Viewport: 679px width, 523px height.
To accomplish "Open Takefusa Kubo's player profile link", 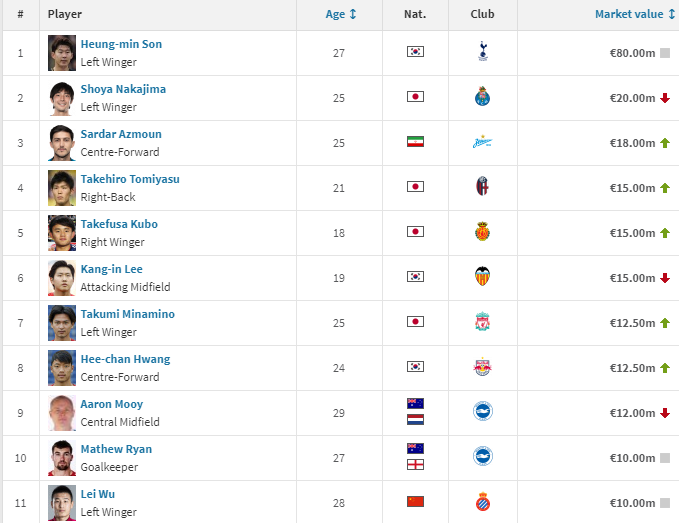I will [119, 224].
